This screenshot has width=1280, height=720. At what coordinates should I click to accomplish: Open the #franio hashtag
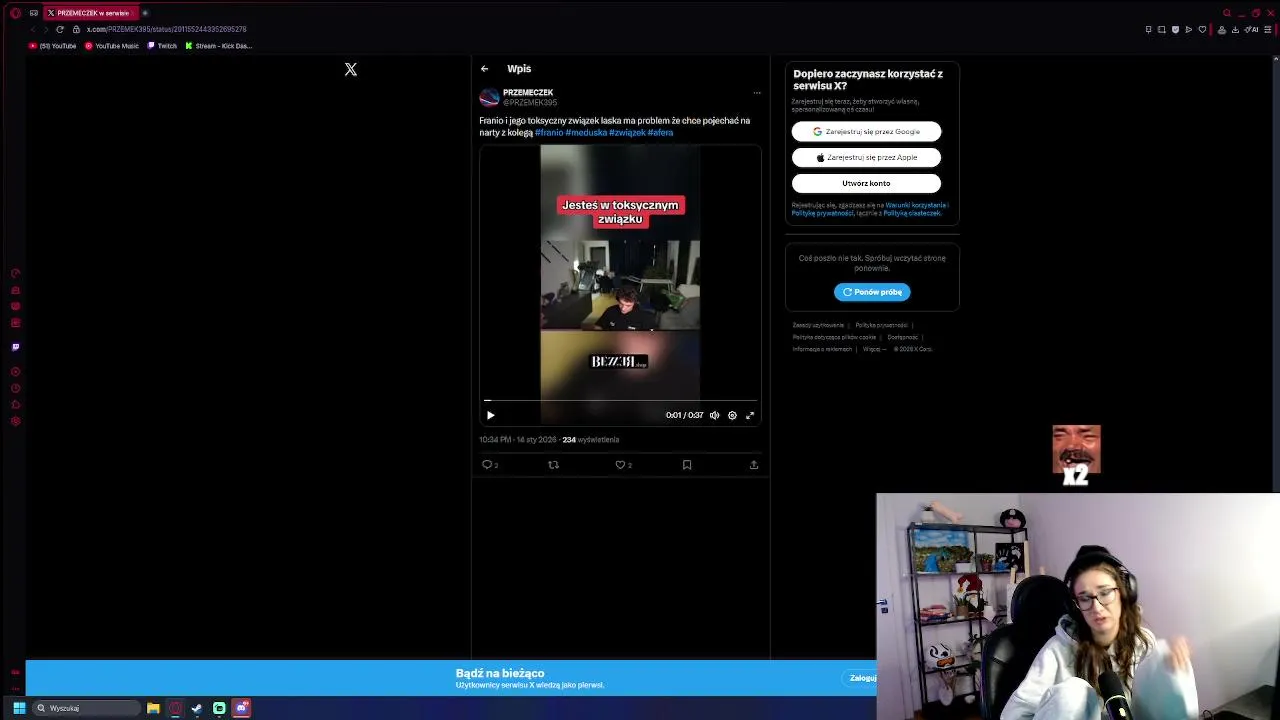click(549, 132)
